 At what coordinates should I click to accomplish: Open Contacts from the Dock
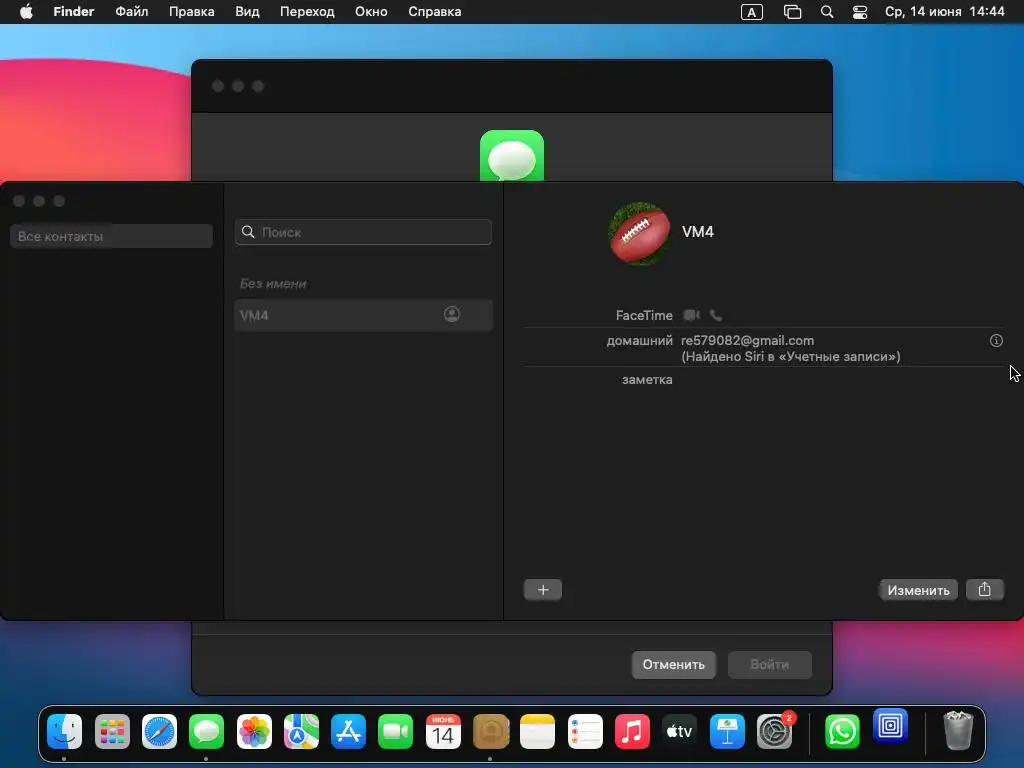[490, 731]
